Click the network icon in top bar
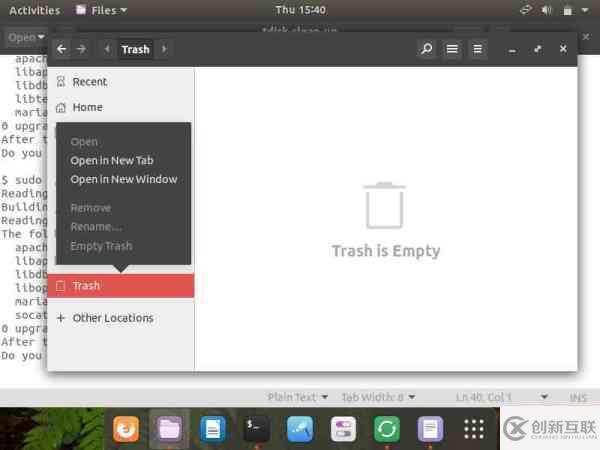 [x=526, y=10]
